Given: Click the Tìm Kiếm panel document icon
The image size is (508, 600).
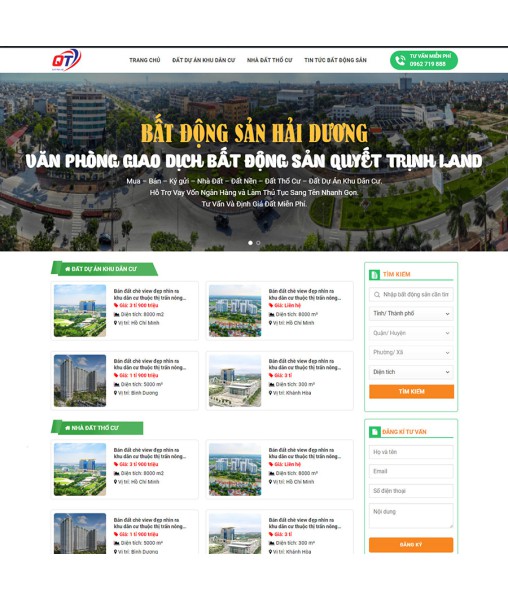Looking at the screenshot, I should pos(374,274).
